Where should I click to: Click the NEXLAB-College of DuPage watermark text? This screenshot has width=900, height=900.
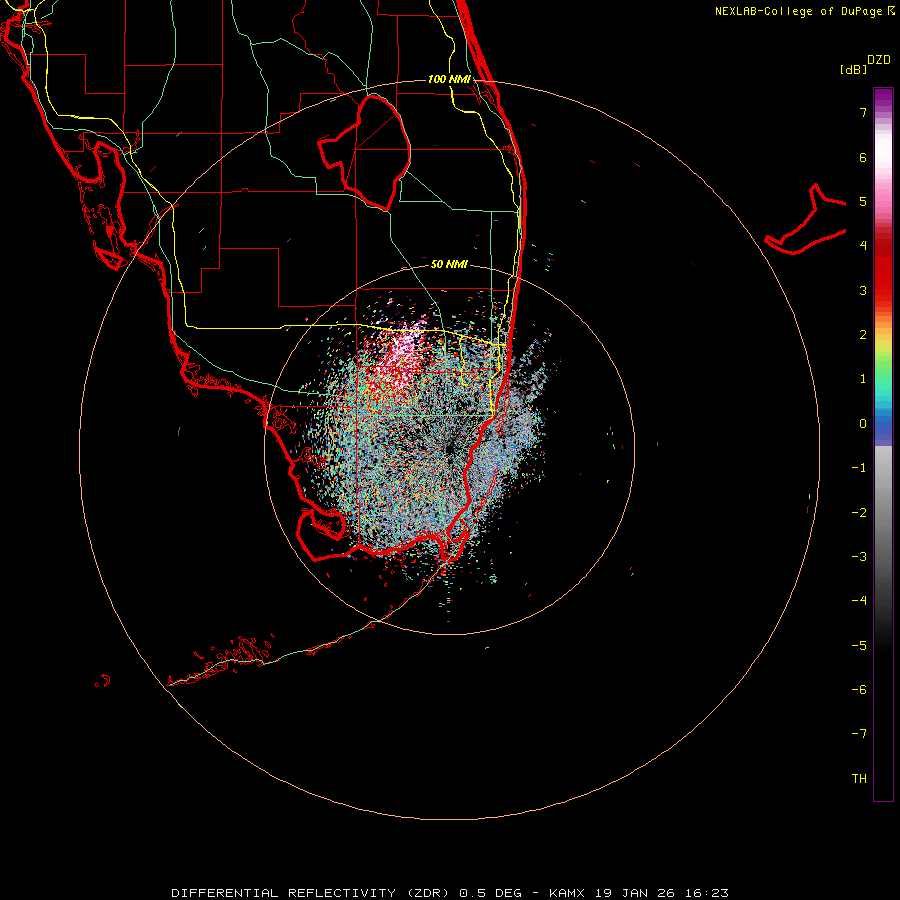tap(804, 11)
